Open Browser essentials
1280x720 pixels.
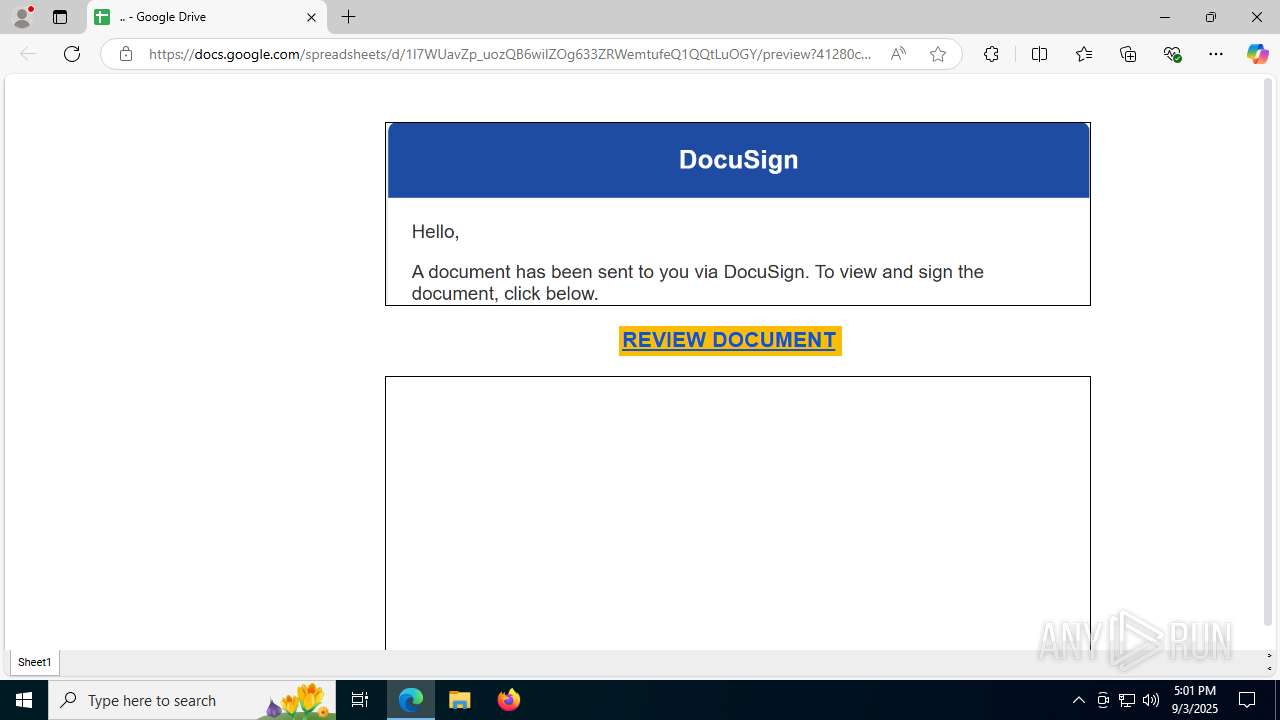(1173, 54)
